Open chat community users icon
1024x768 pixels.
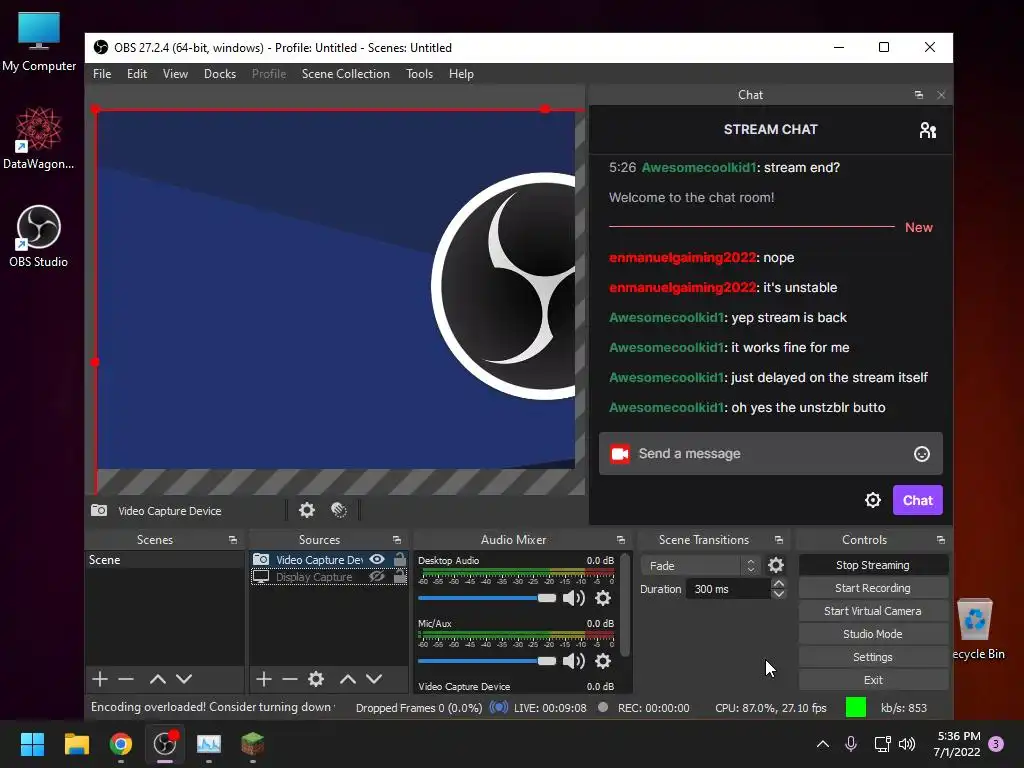tap(927, 130)
